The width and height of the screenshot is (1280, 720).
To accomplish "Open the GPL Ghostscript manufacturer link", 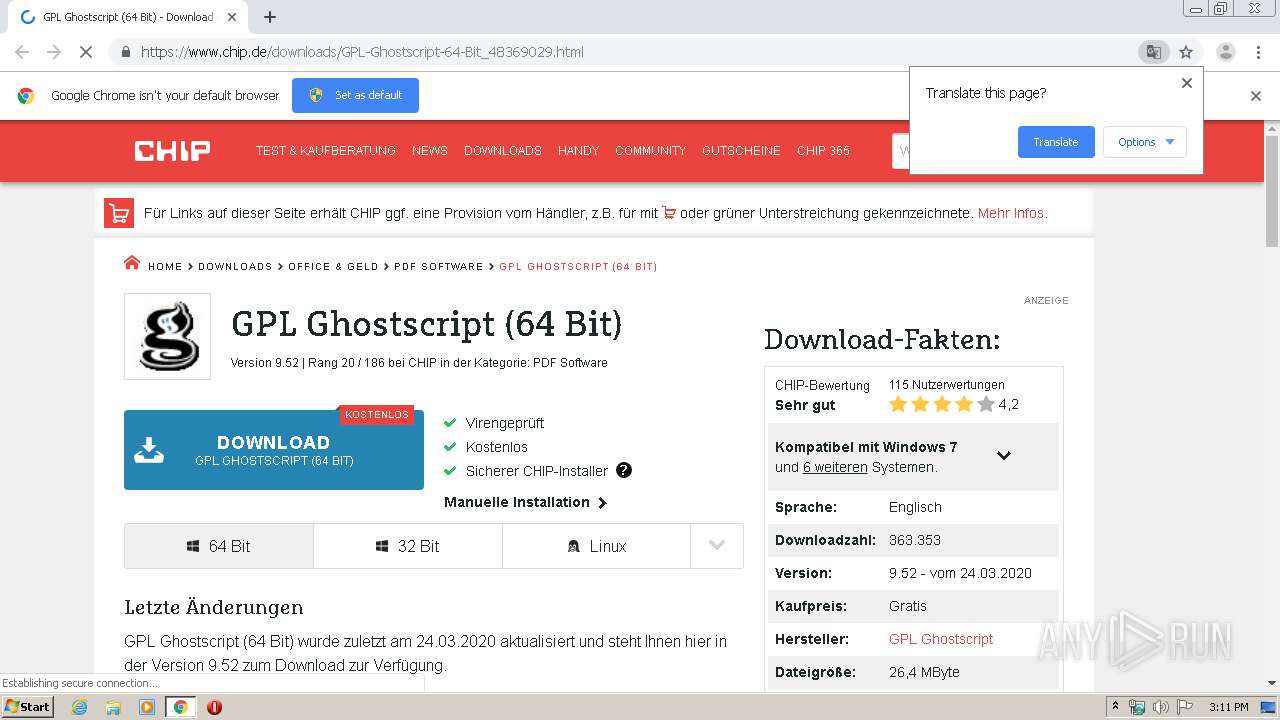I will [x=941, y=639].
